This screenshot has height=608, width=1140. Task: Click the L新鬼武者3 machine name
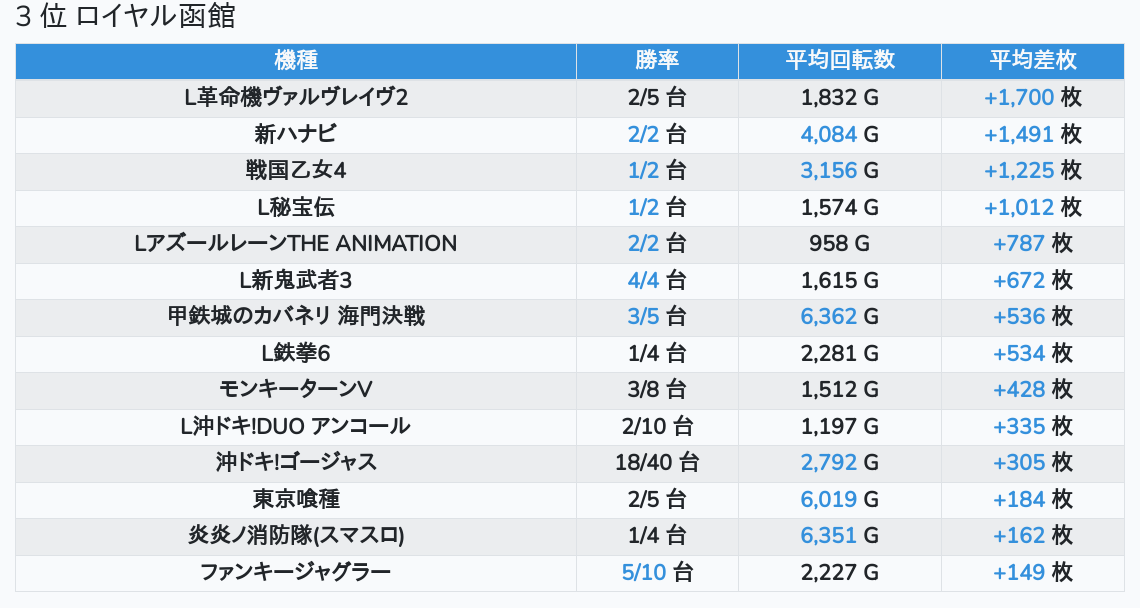tap(295, 280)
